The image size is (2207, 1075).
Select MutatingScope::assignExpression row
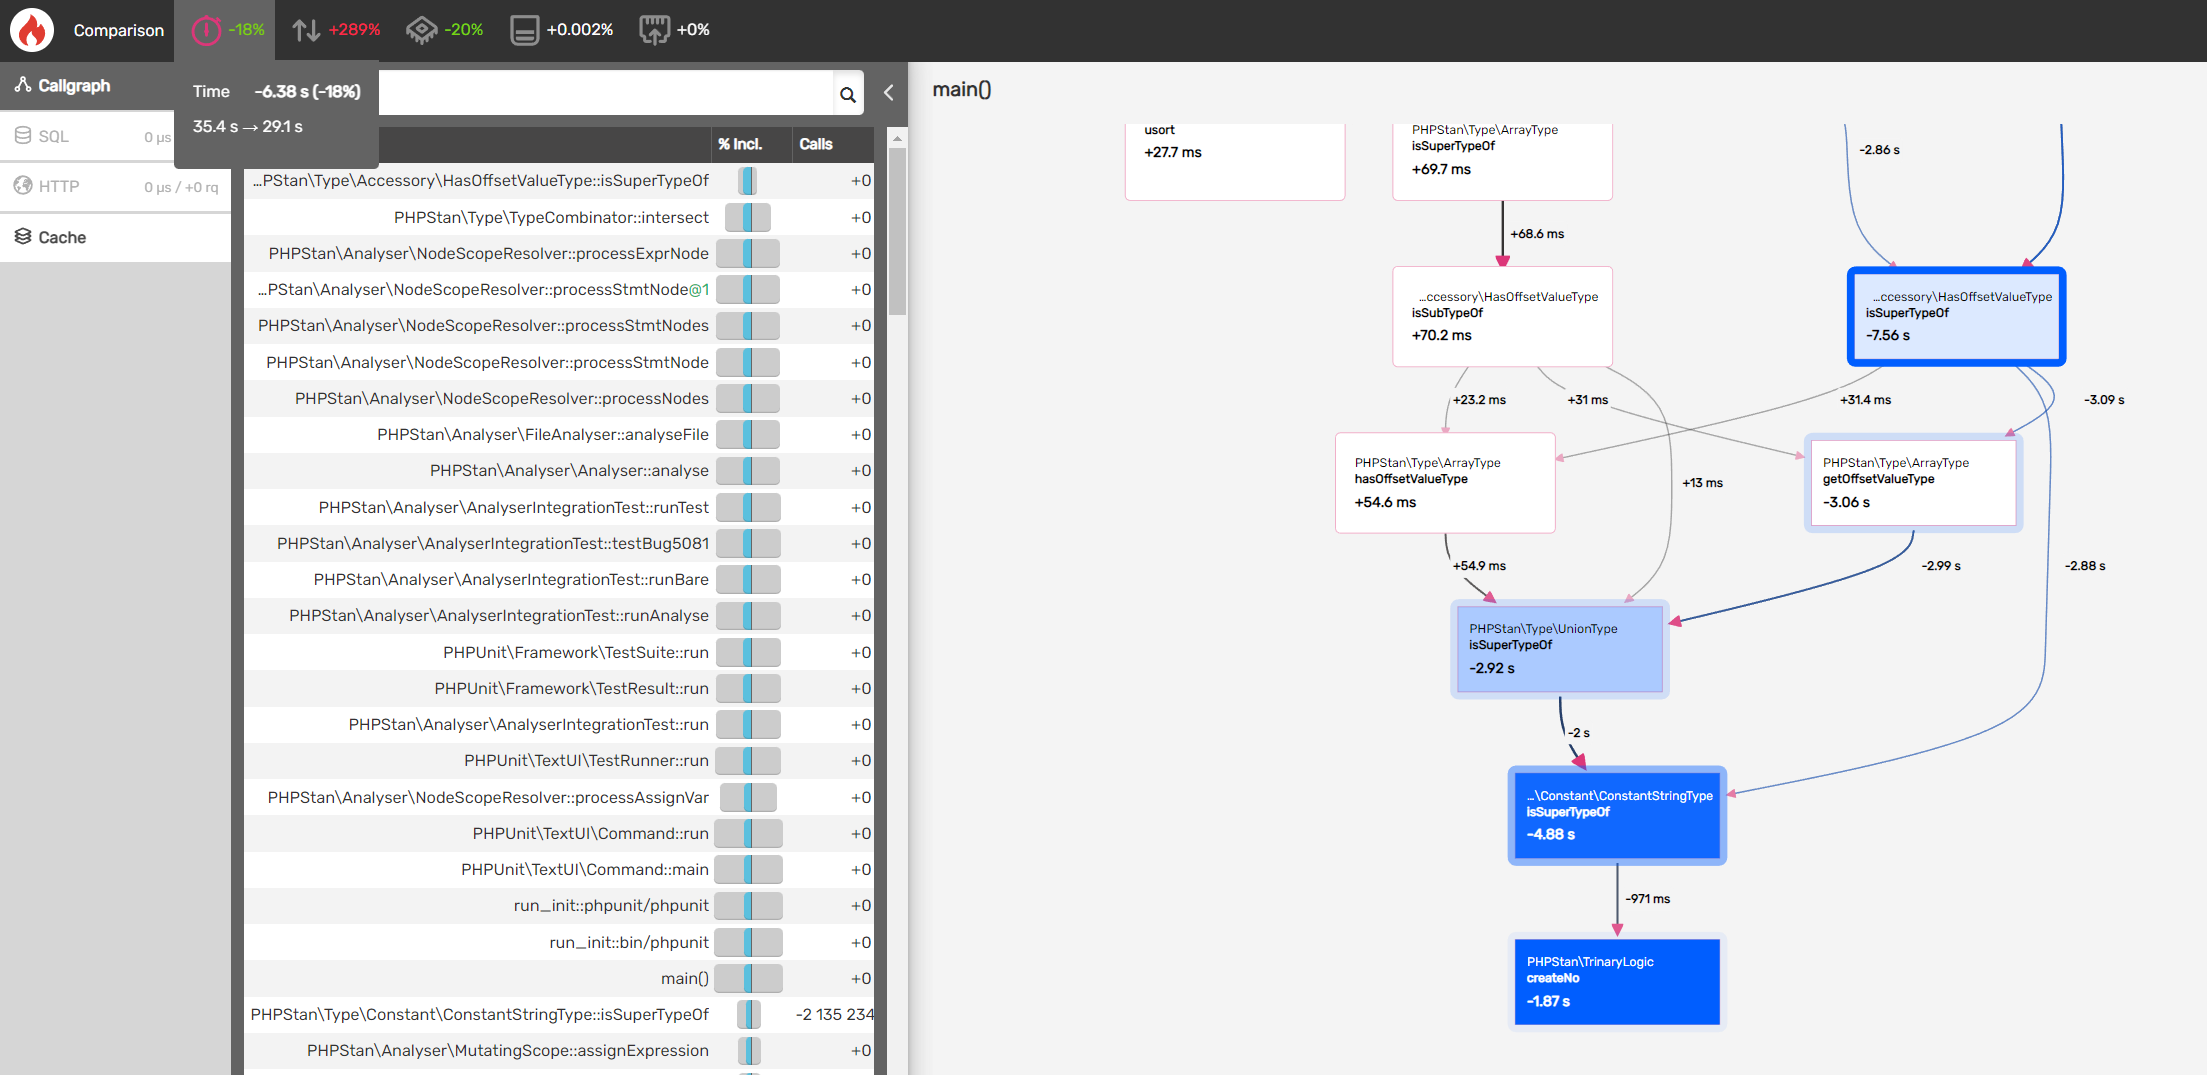point(559,1050)
